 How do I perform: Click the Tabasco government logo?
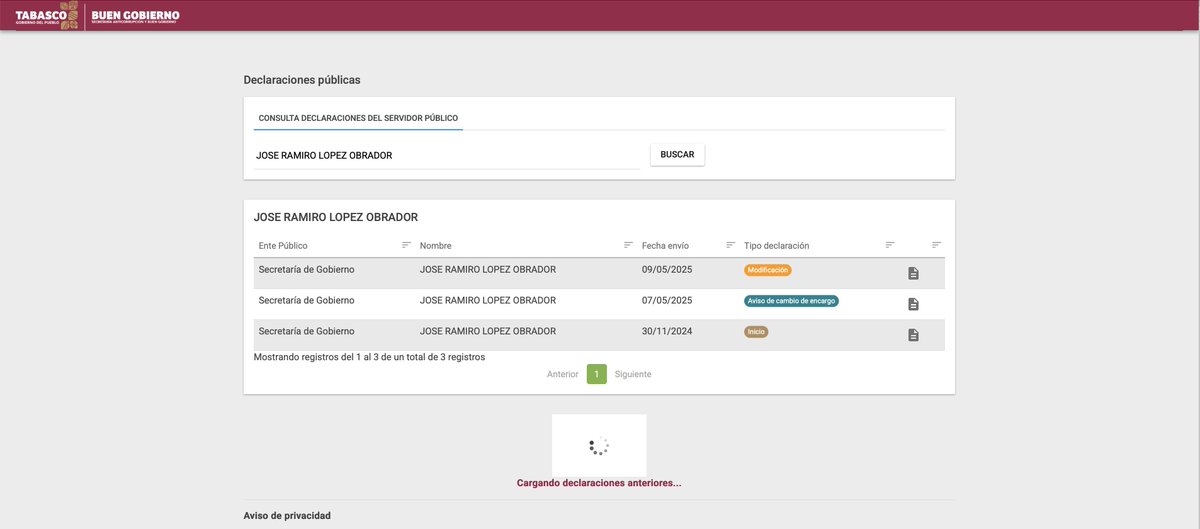pos(47,15)
